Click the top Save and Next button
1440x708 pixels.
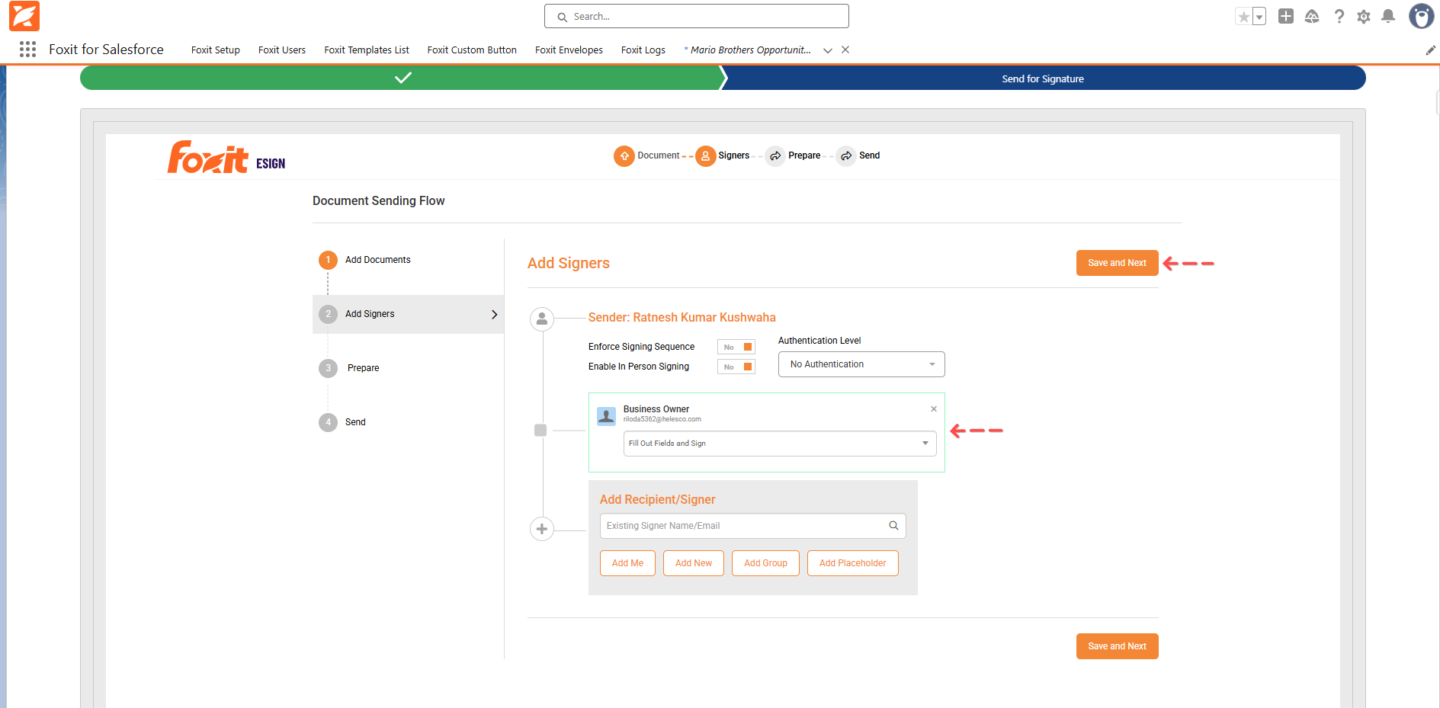click(x=1117, y=263)
